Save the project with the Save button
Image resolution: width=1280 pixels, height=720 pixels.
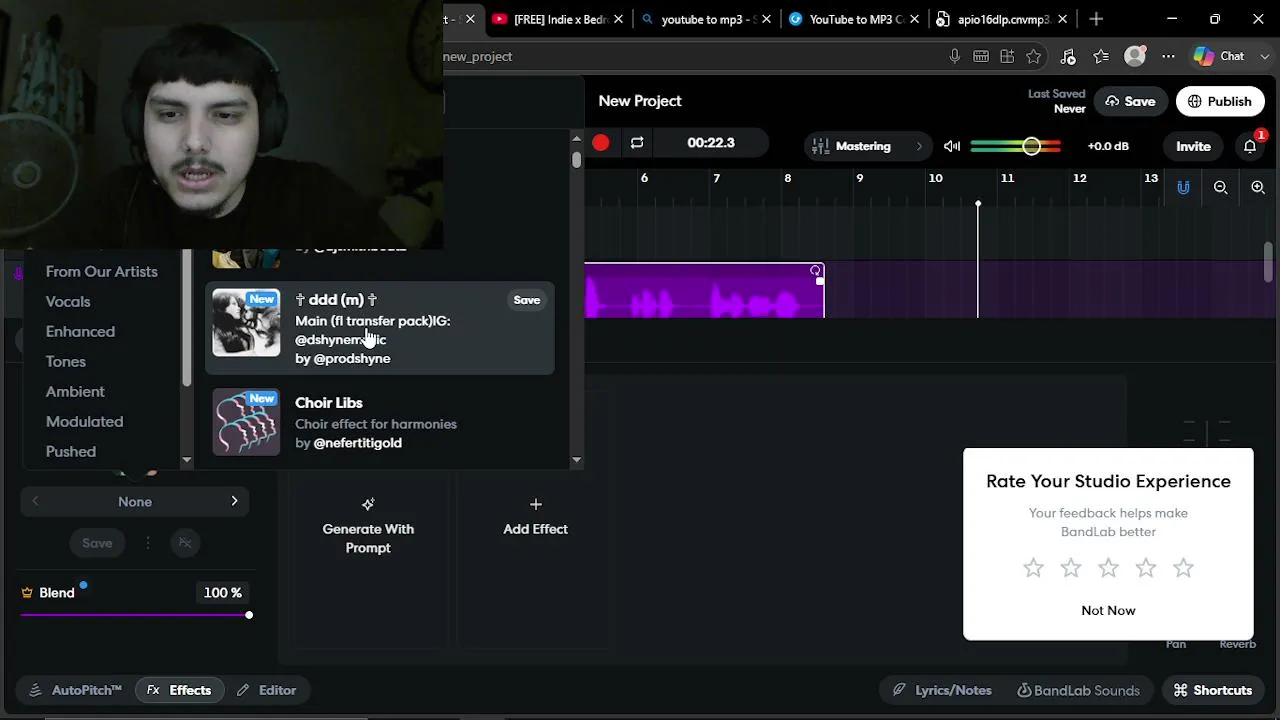[1130, 101]
